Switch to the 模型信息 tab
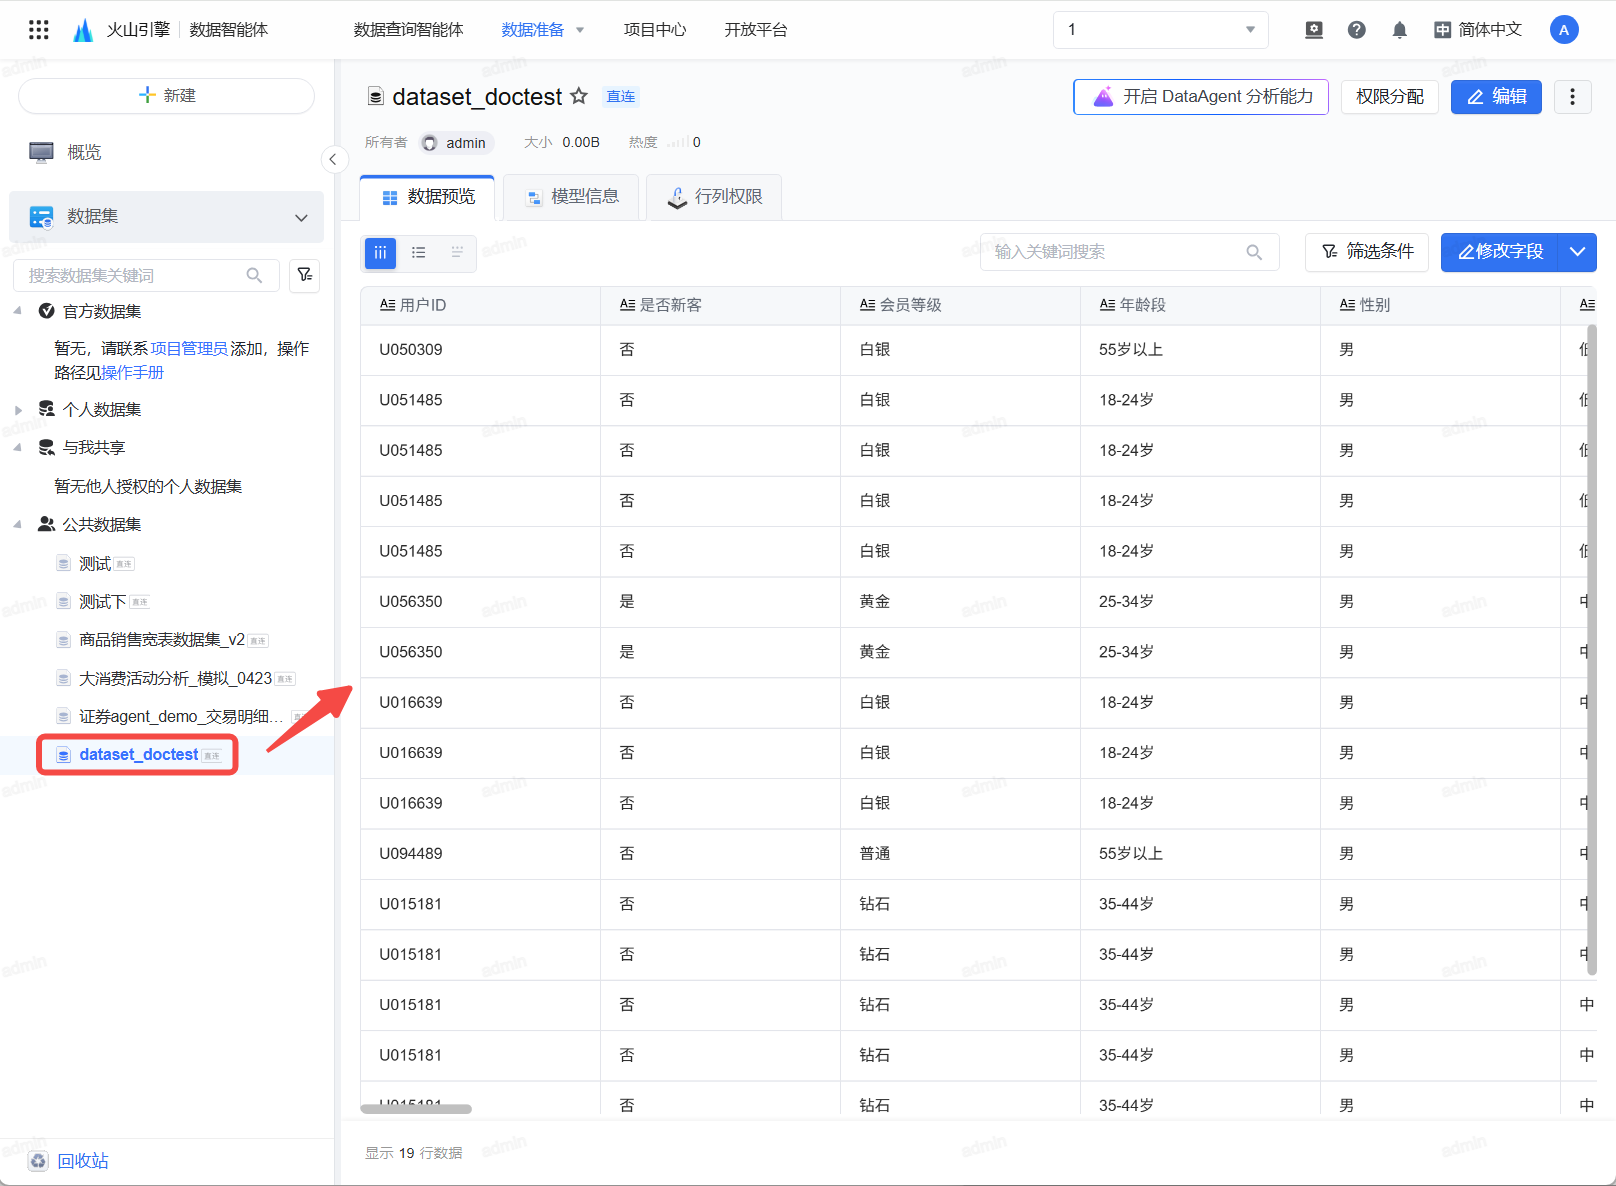The height and width of the screenshot is (1186, 1616). [573, 197]
